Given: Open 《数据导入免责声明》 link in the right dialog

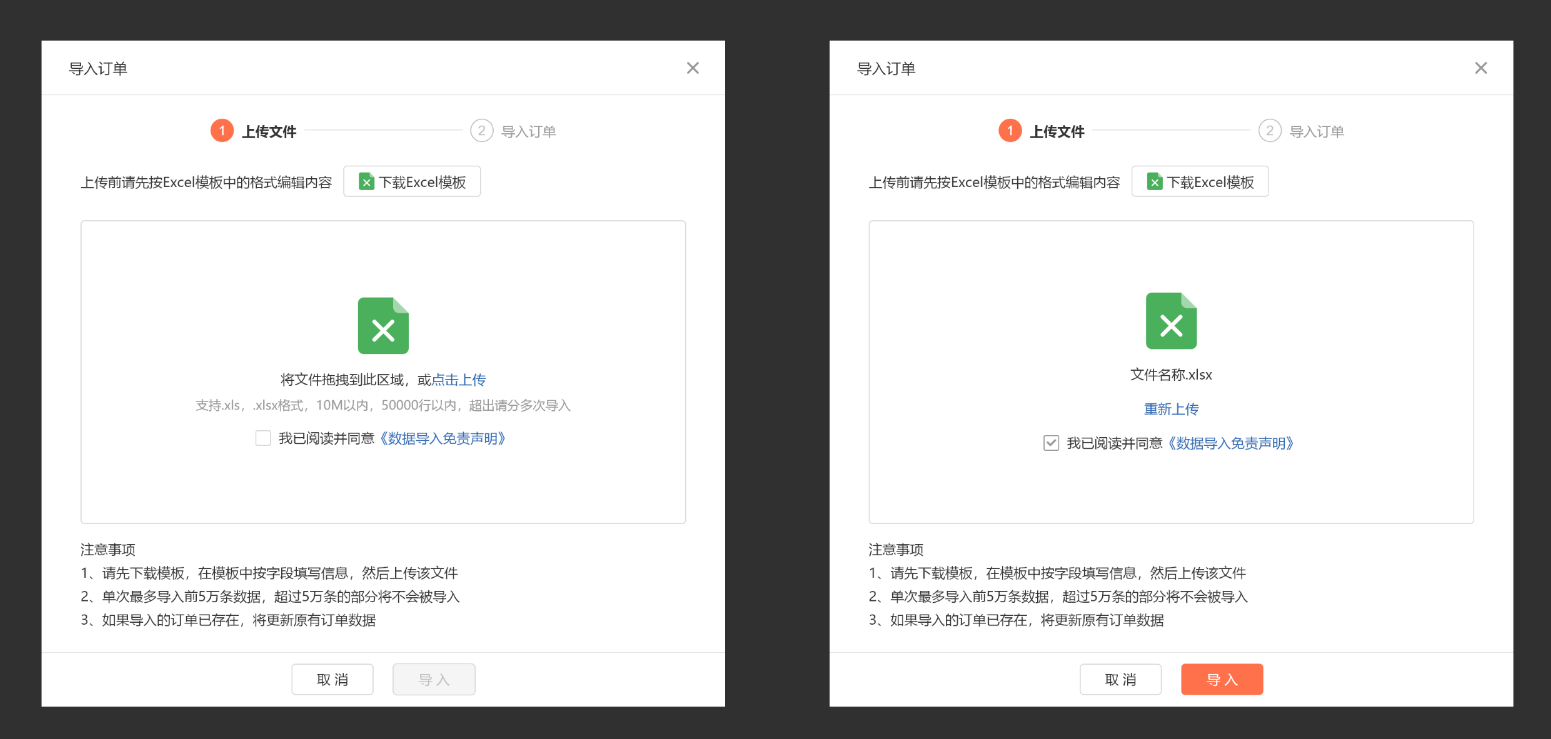Looking at the screenshot, I should pos(1231,443).
